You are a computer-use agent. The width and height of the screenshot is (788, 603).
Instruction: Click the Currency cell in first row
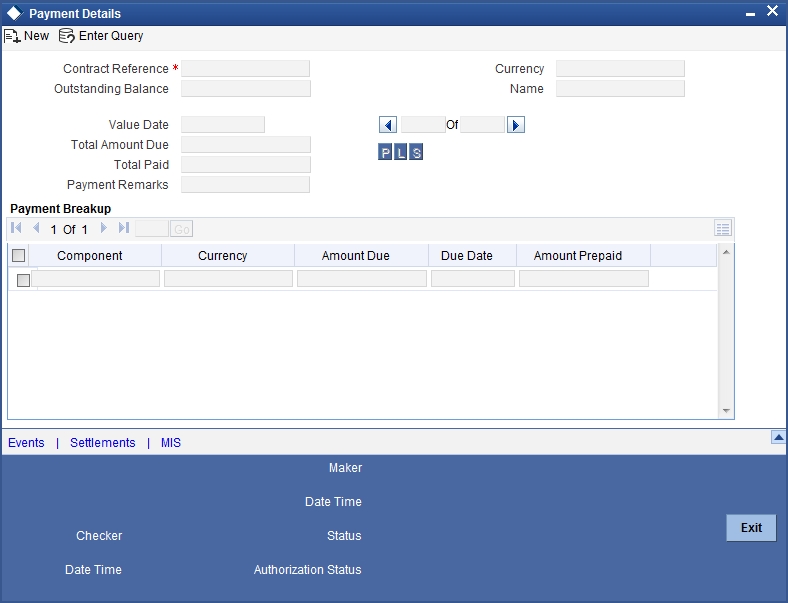(228, 278)
